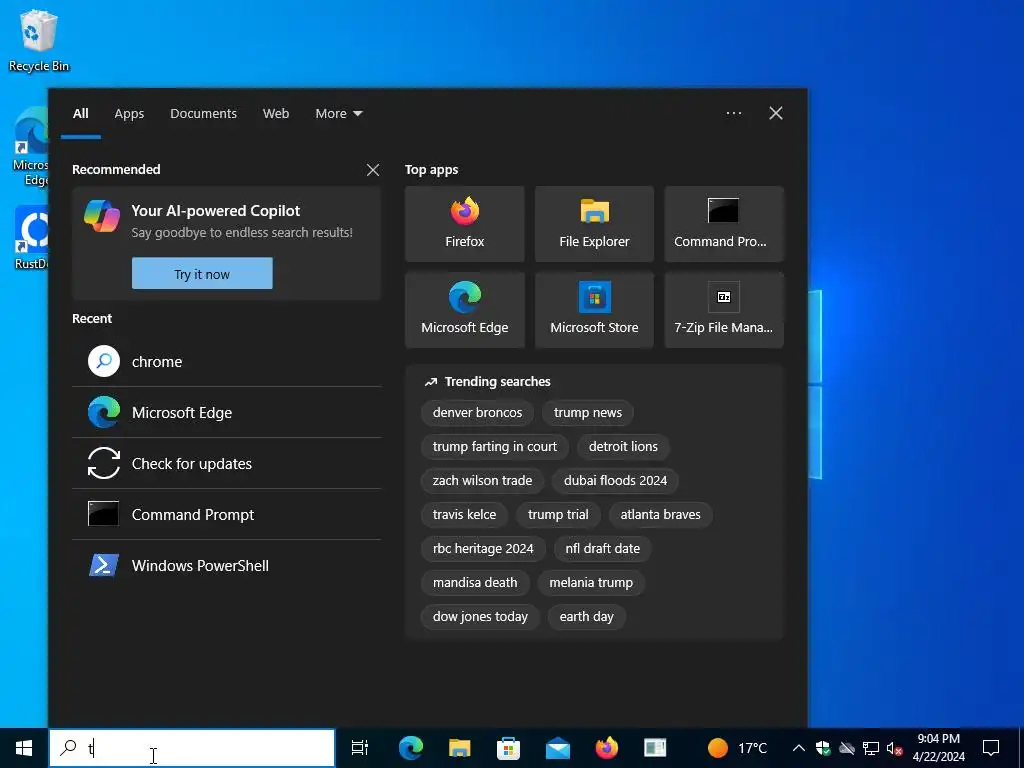Open Recycle Bin on the desktop
Screen dimensions: 1024x768
click(39, 40)
